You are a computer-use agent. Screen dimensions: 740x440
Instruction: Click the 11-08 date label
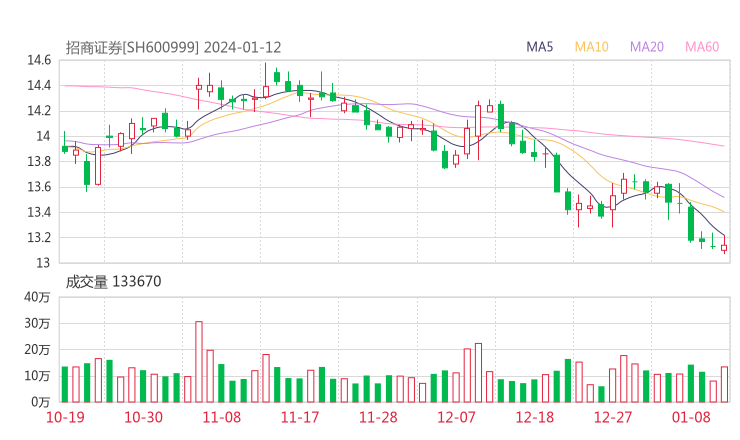coord(222,417)
